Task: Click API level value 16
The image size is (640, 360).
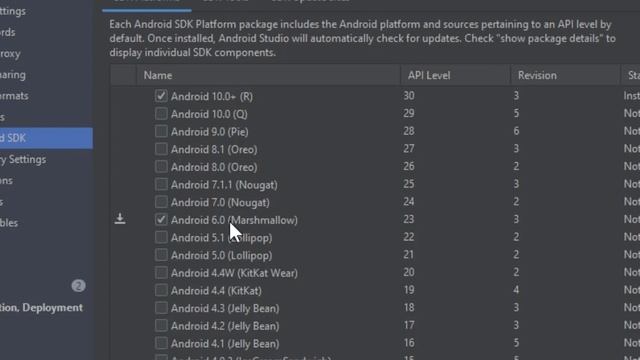Action: (x=409, y=343)
